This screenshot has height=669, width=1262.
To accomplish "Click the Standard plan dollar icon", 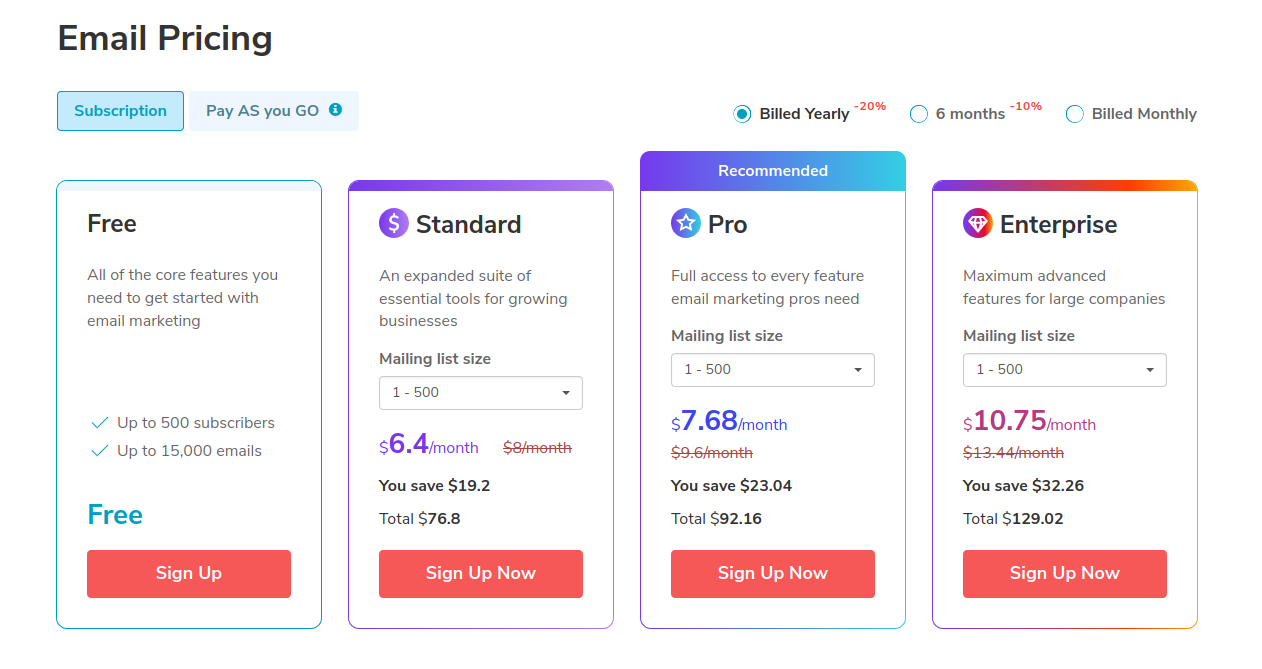I will pyautogui.click(x=394, y=223).
